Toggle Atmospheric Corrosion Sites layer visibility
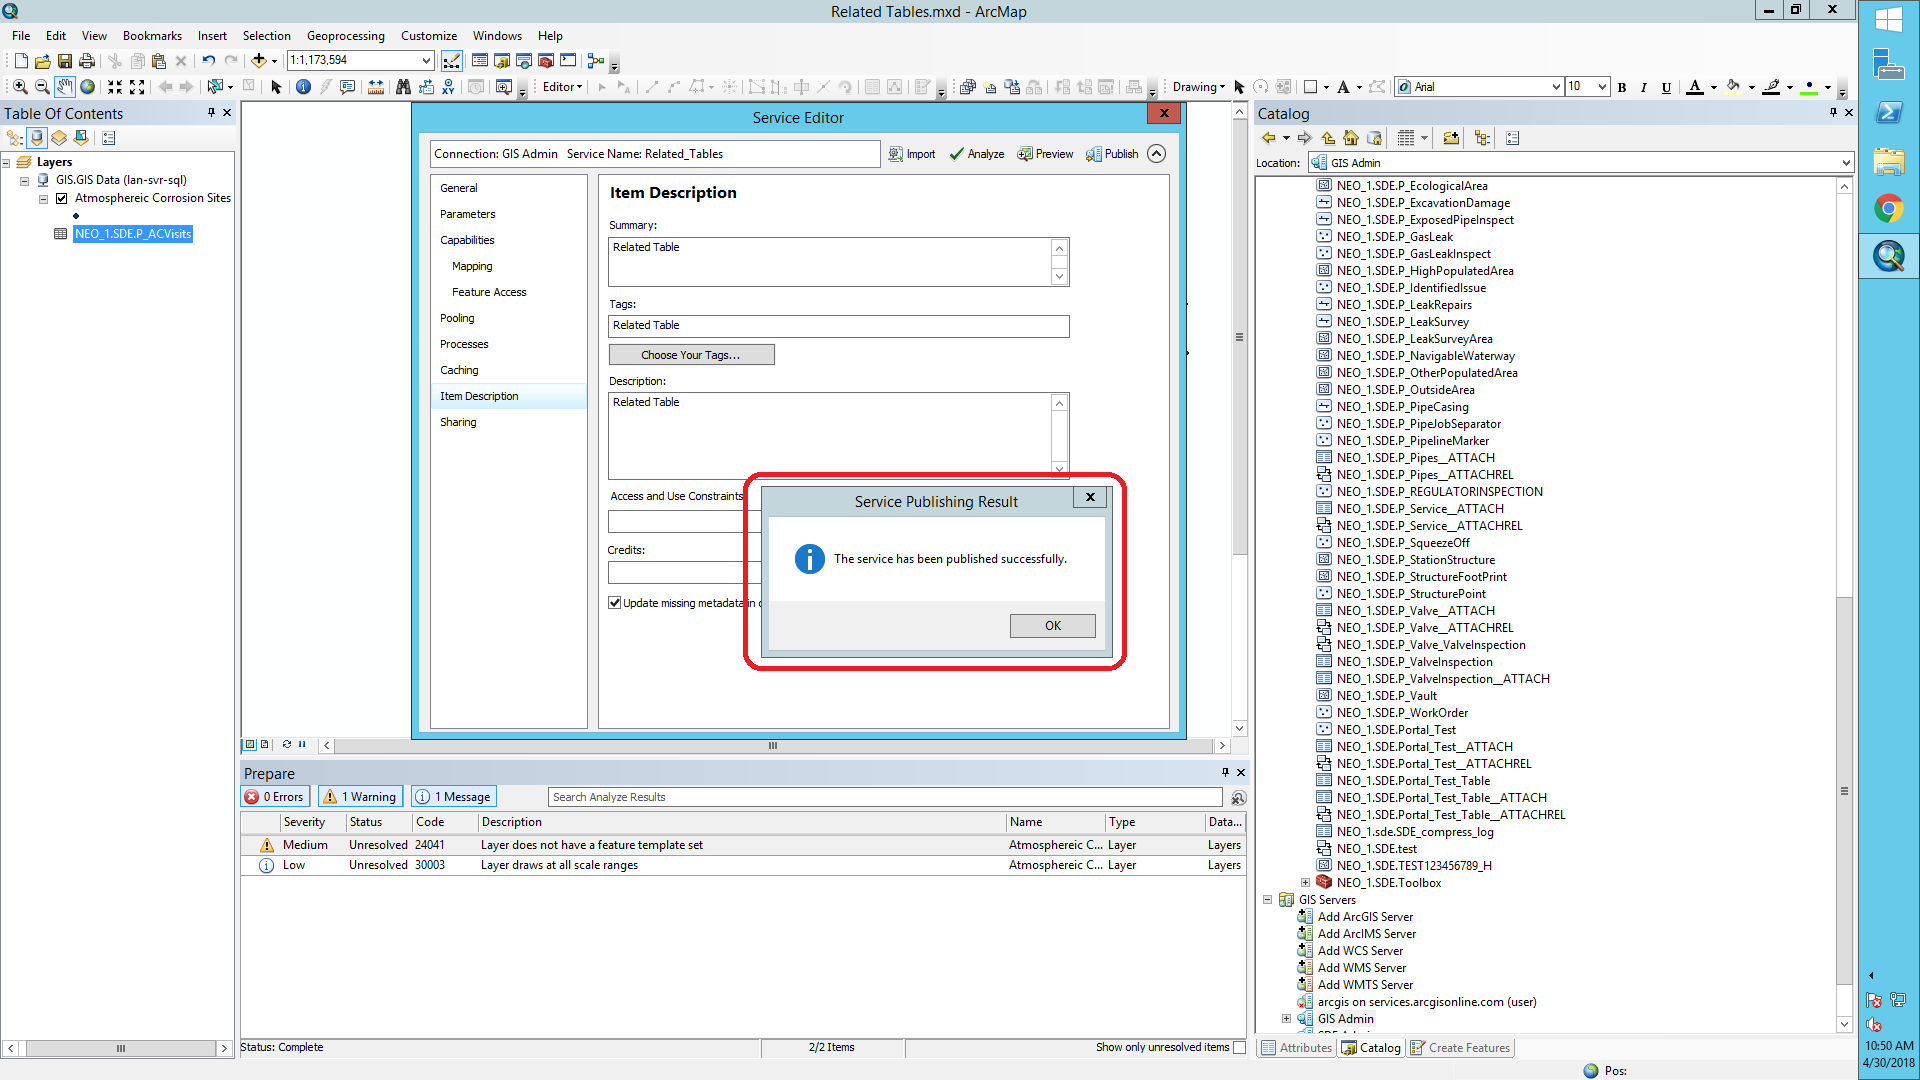This screenshot has height=1080, width=1920. click(x=62, y=198)
